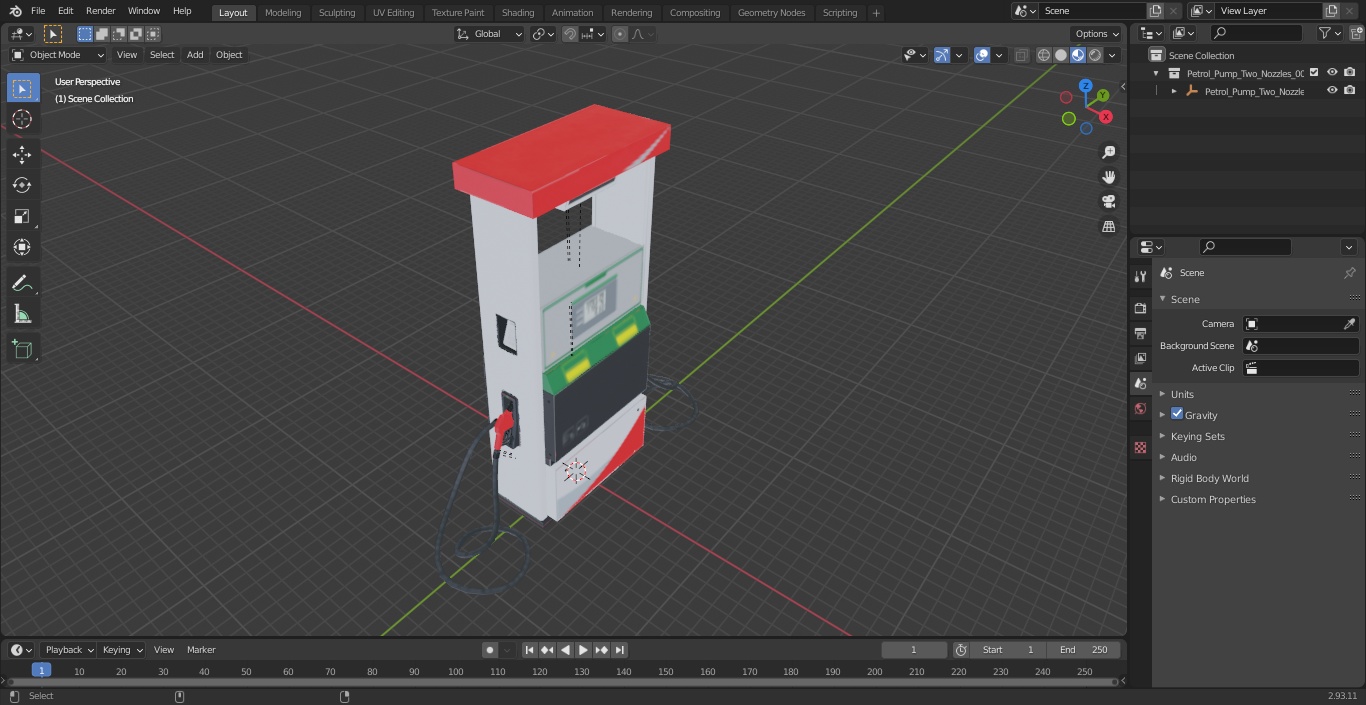Open the shading options dropdown arrow
Screen dimensions: 1366x705
tap(1112, 55)
